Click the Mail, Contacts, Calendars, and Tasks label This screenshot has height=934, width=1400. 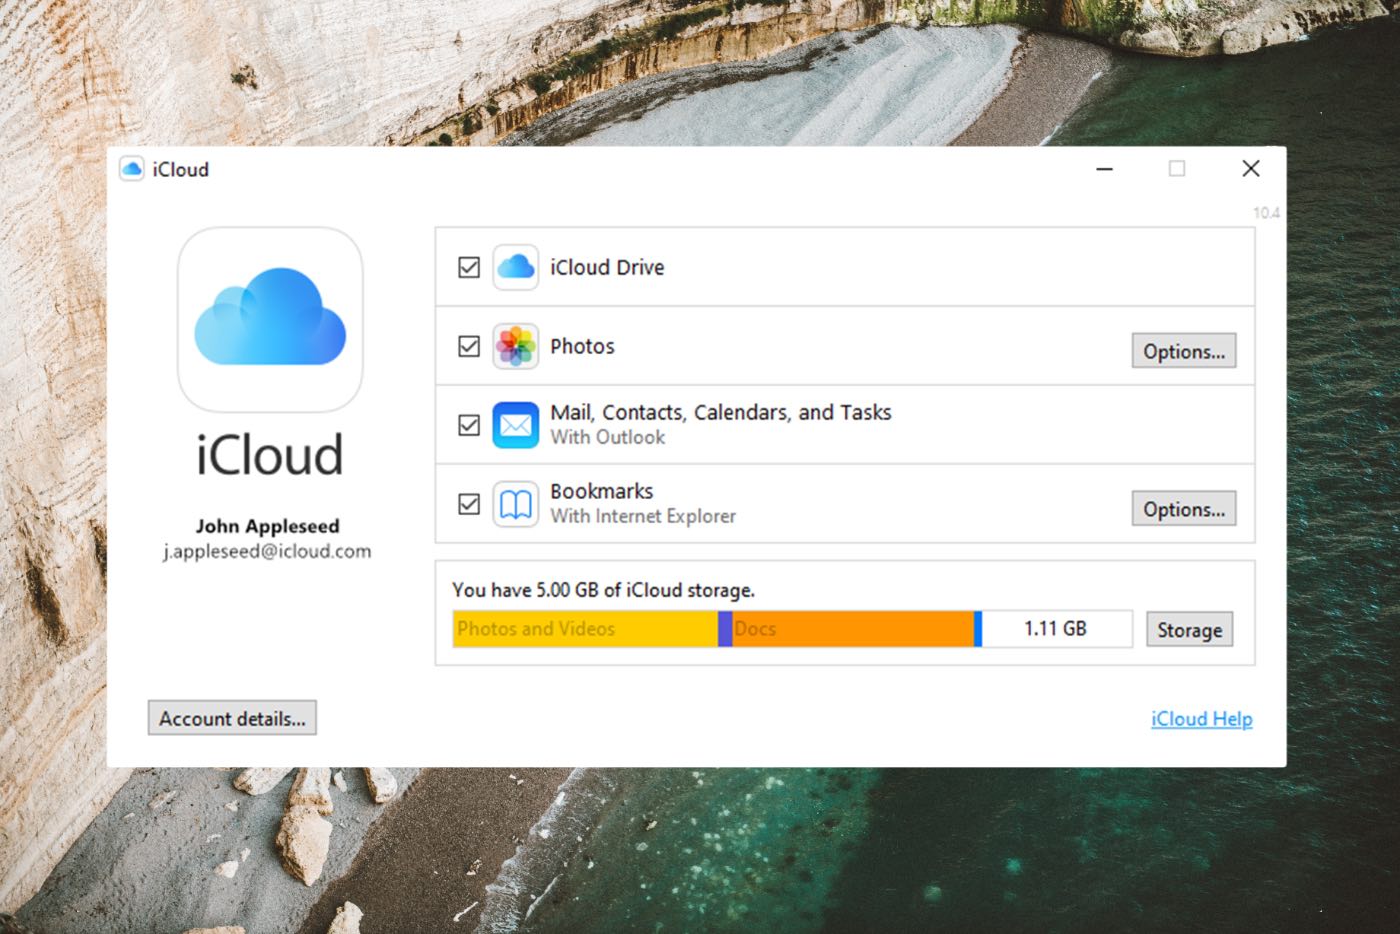(x=721, y=412)
